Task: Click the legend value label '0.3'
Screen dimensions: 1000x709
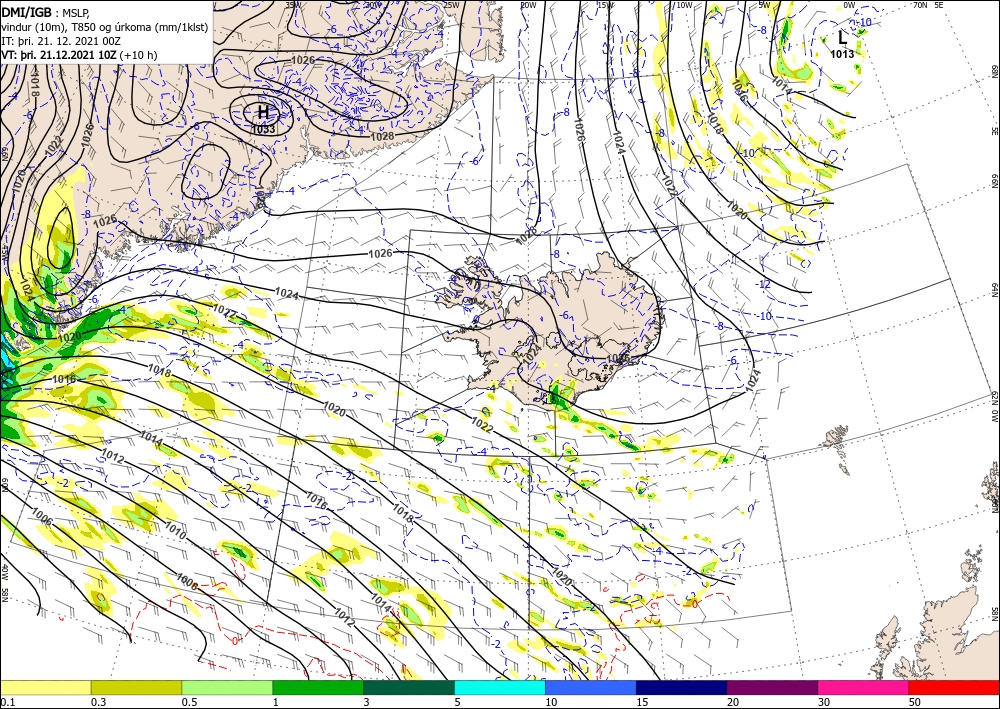Action: pyautogui.click(x=98, y=702)
